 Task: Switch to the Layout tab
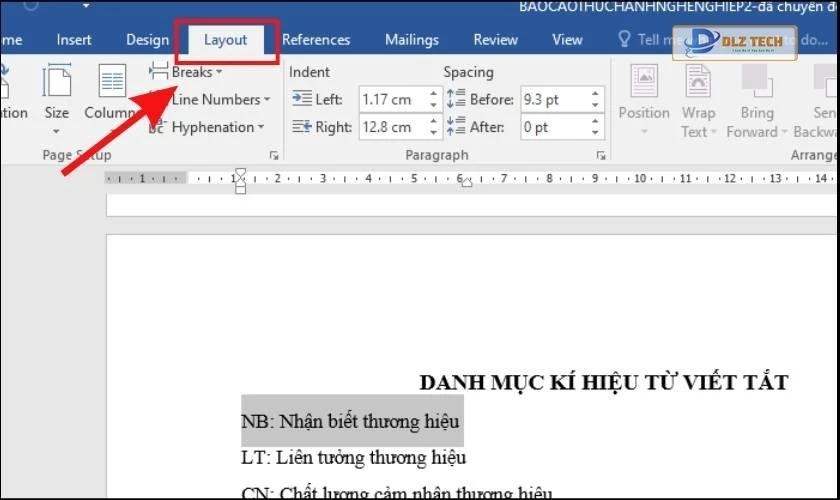225,40
